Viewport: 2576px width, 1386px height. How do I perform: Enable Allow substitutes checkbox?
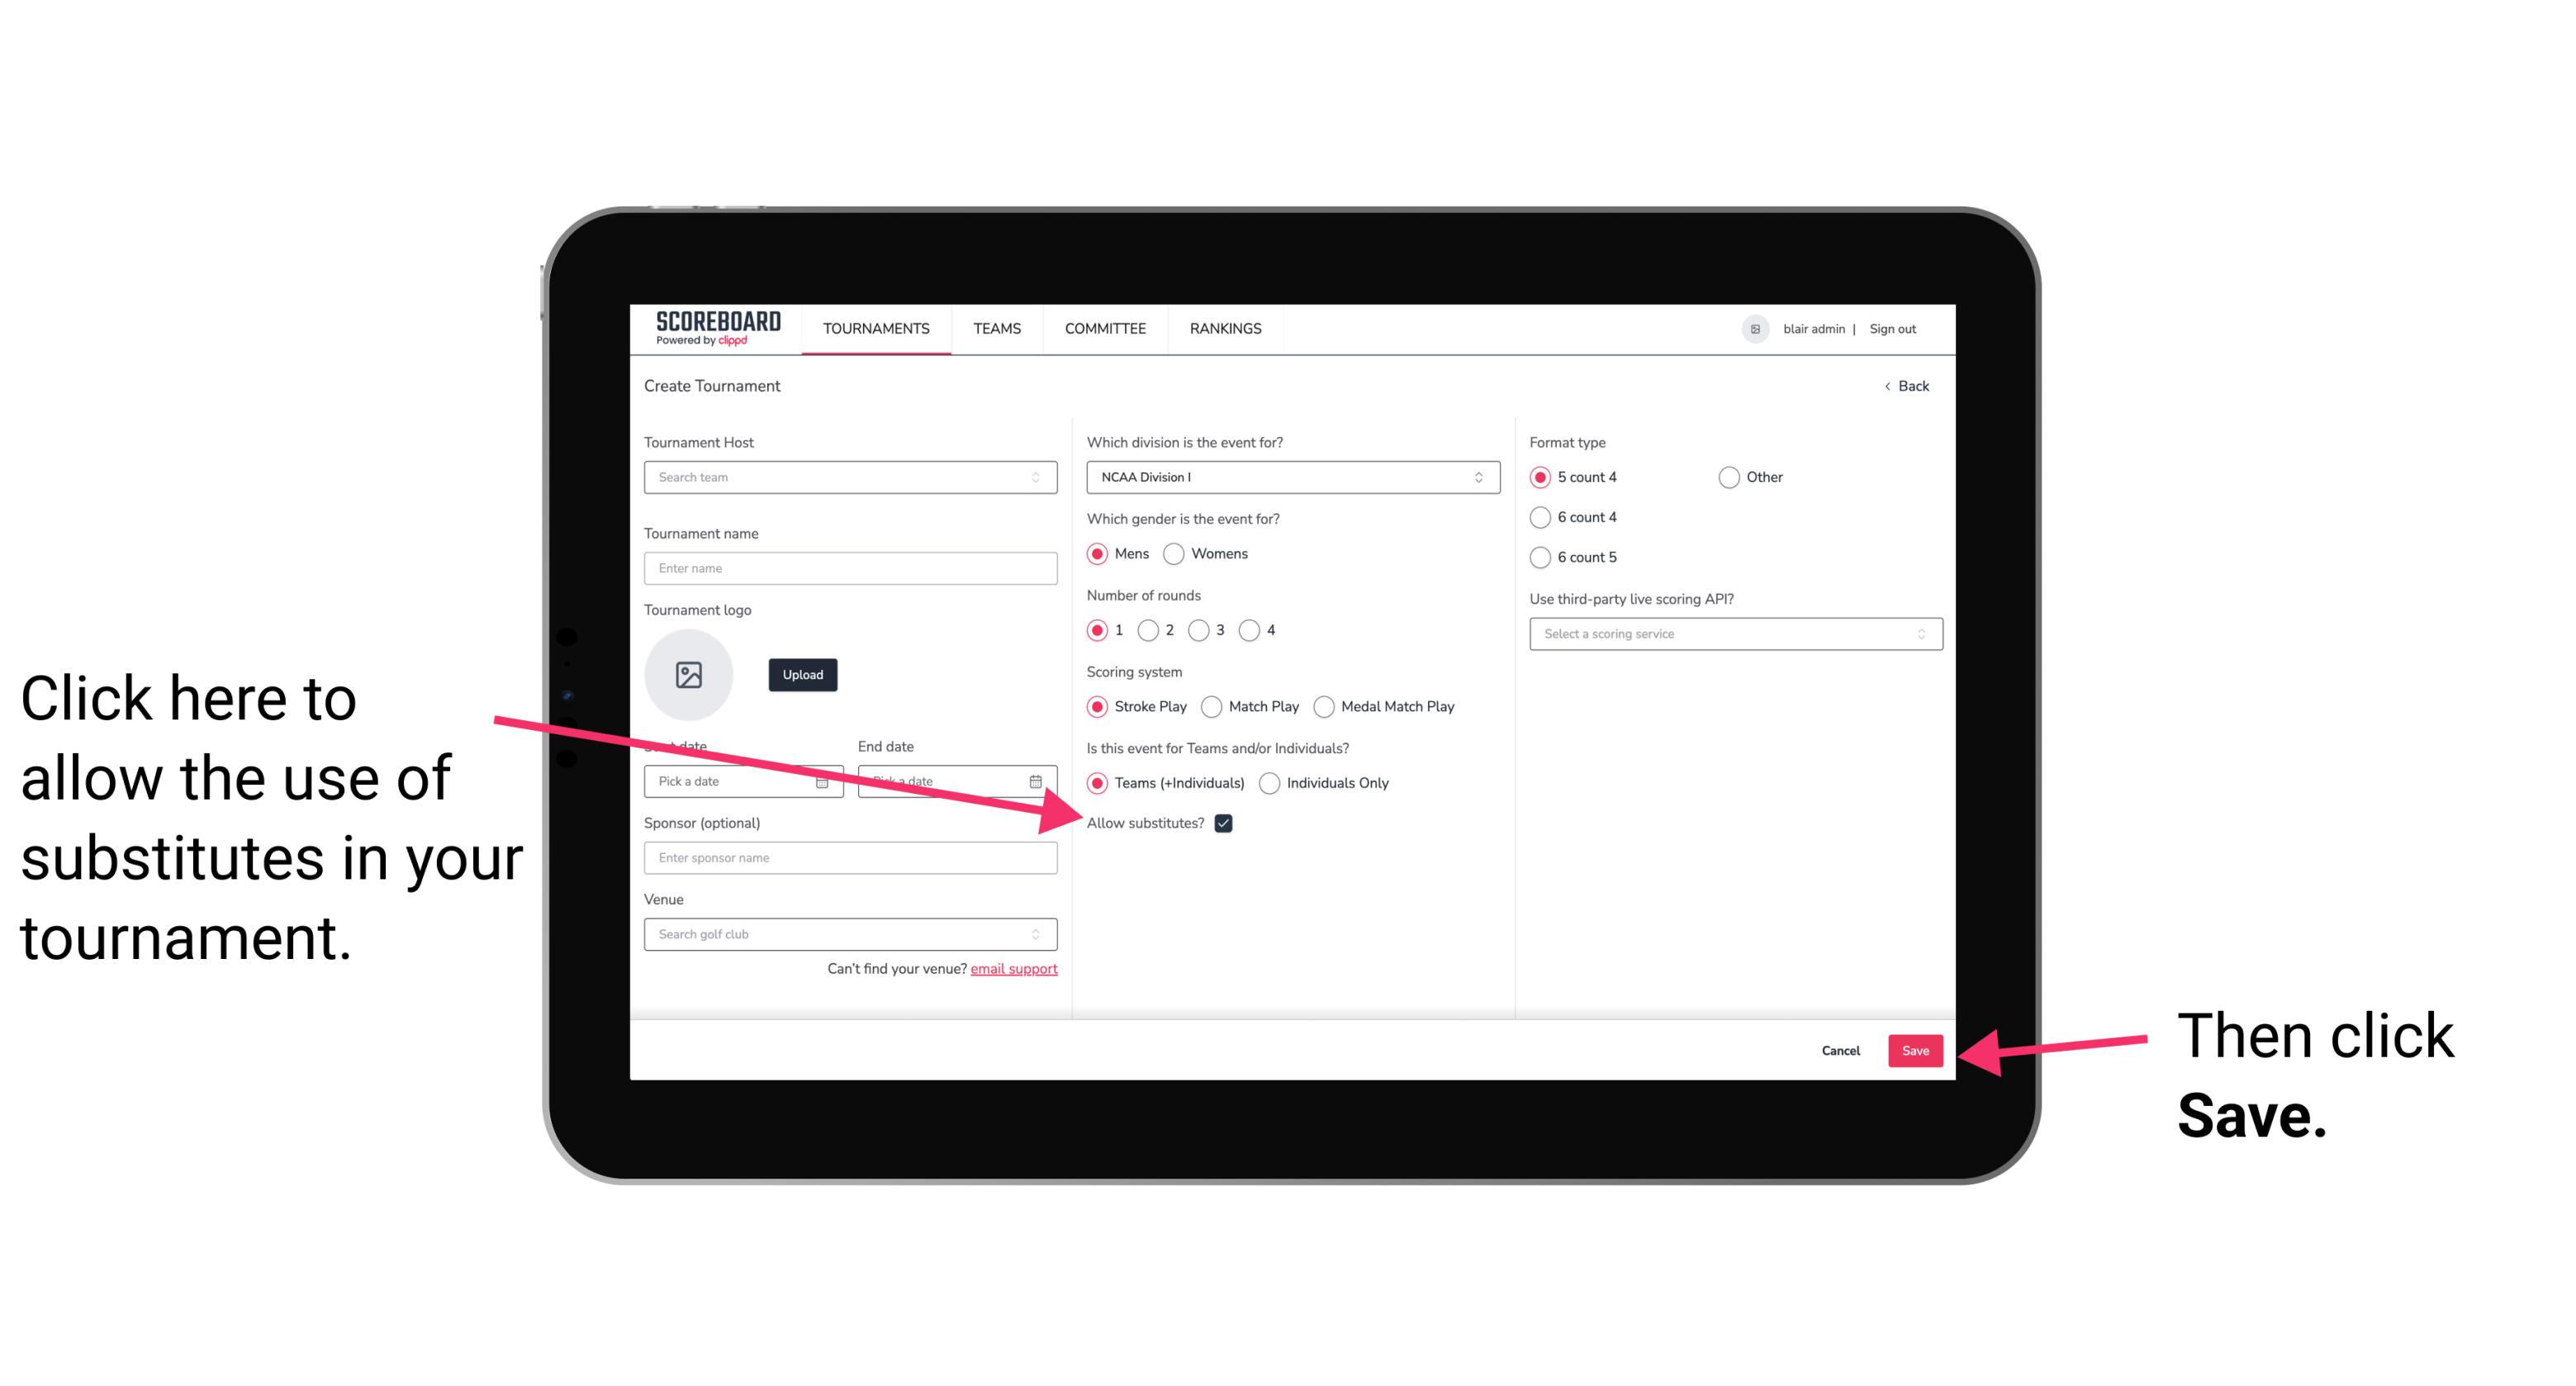coord(1226,823)
